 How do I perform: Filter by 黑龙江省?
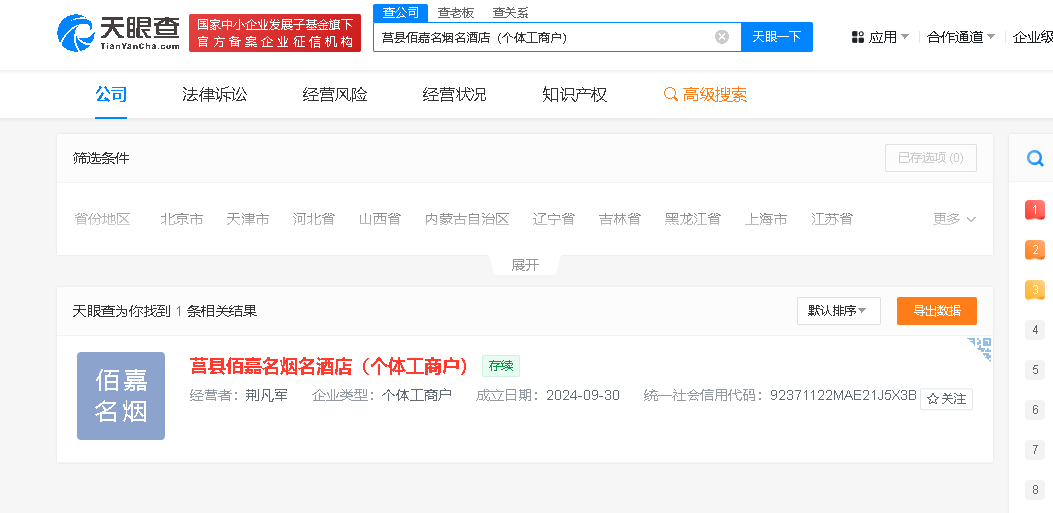tap(693, 219)
